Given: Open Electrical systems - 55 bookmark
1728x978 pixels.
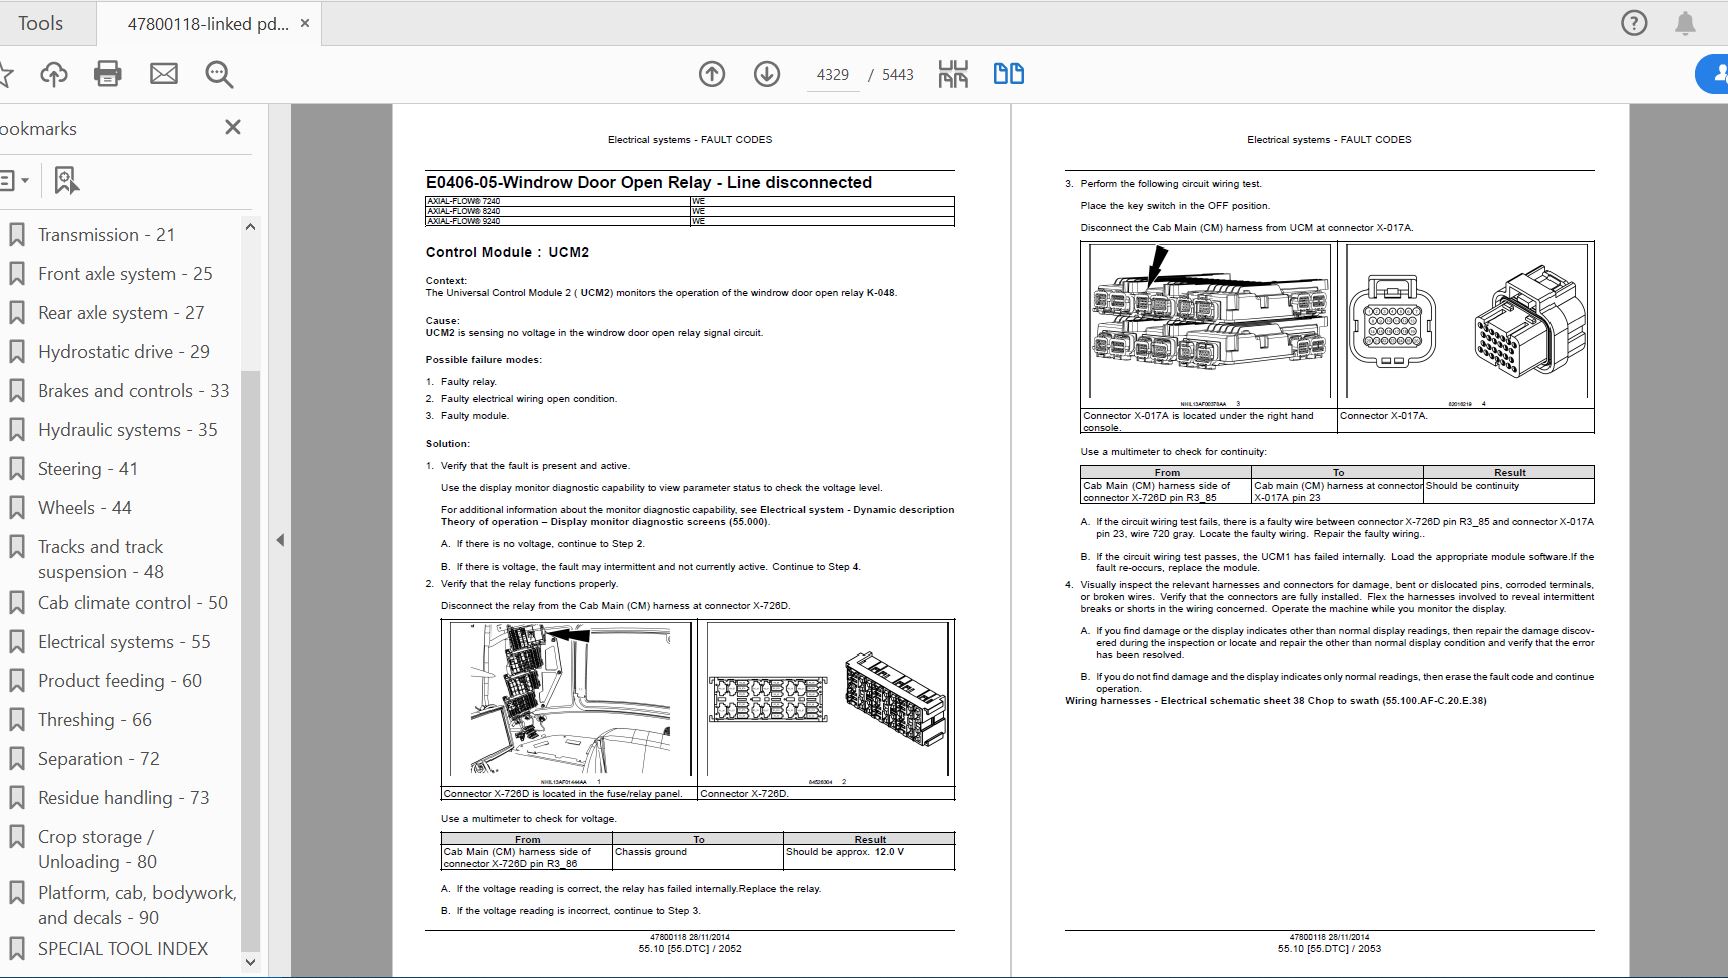Looking at the screenshot, I should tap(124, 642).
